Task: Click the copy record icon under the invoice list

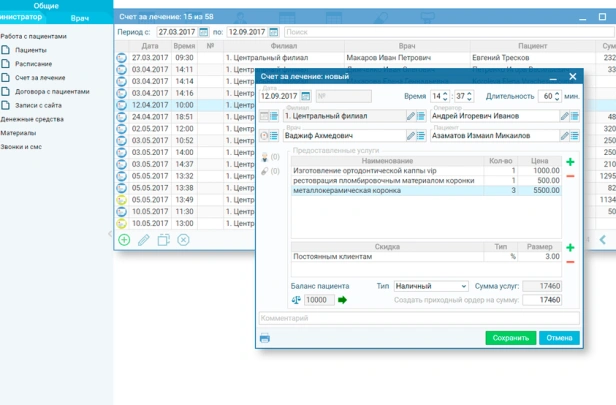Action: tap(163, 240)
